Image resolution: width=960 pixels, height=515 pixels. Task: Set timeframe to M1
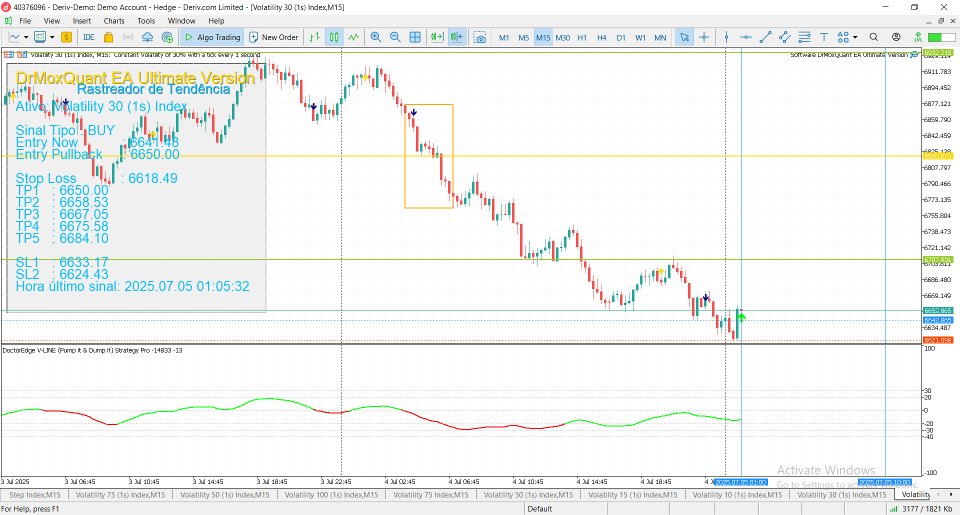(504, 37)
